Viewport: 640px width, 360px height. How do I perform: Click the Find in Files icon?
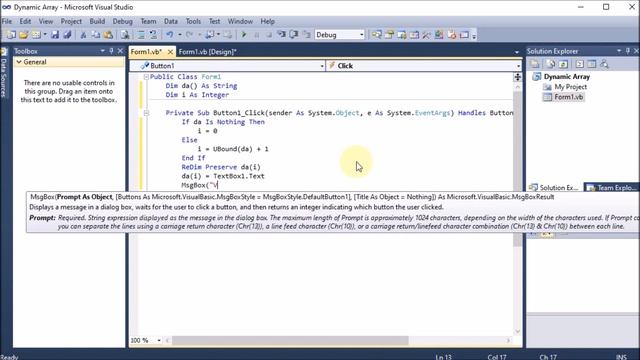[125, 35]
